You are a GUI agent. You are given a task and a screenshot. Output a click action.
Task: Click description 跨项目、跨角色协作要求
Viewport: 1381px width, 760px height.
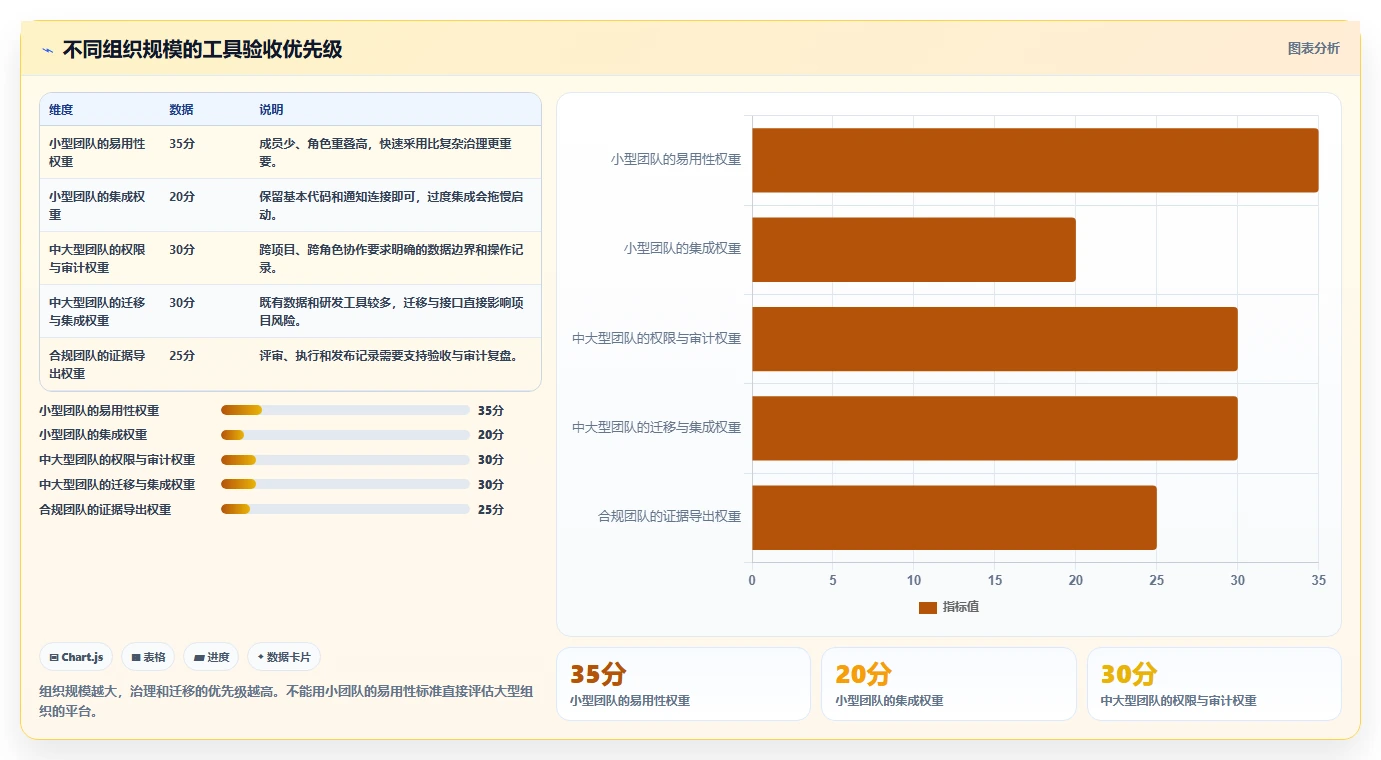coord(391,259)
